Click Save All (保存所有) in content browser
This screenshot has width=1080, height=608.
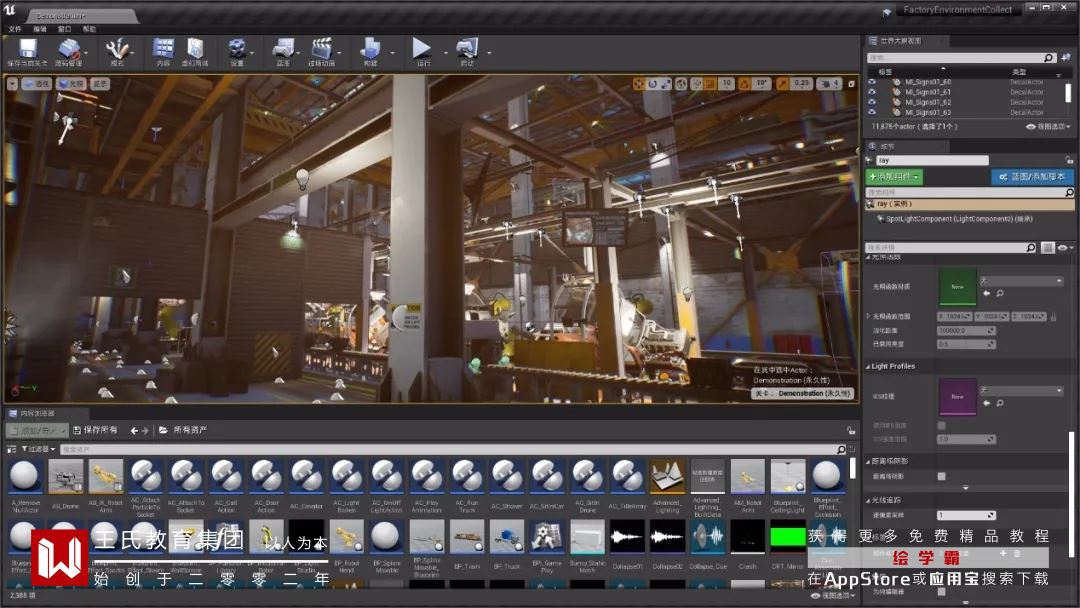[x=94, y=430]
